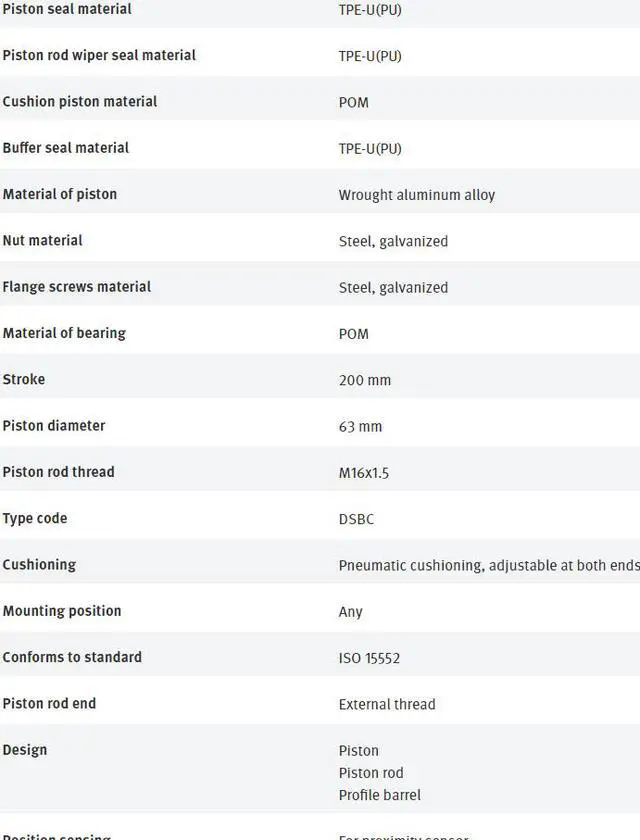Click the "Profile barrel" design entry
This screenshot has width=640, height=840.
pos(379,795)
